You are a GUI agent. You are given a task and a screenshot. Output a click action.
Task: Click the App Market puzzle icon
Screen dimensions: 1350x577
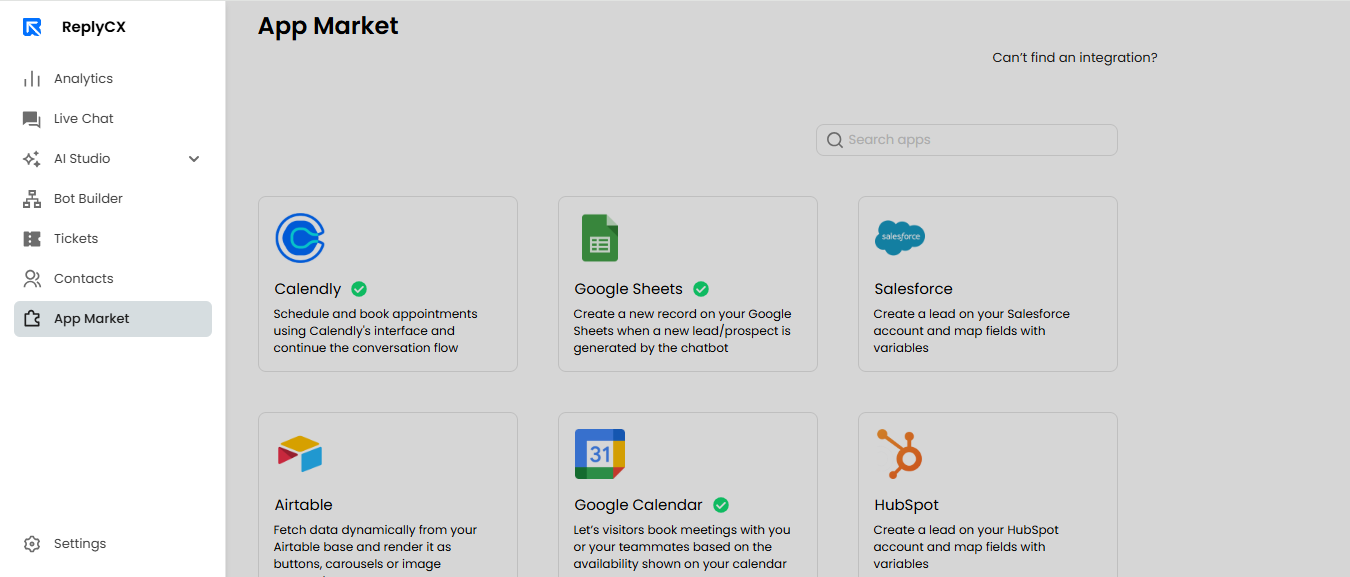(x=32, y=319)
